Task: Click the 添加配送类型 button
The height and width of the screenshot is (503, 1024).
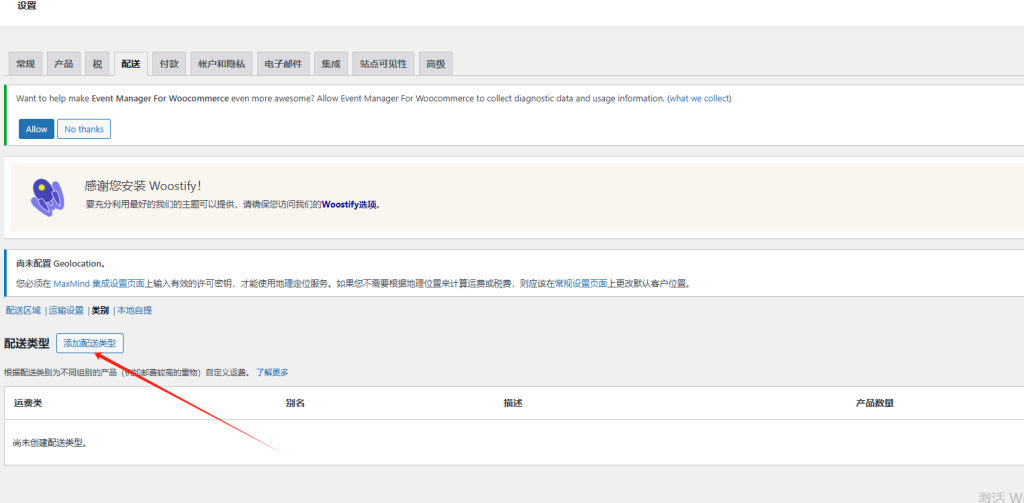Action: 90,343
